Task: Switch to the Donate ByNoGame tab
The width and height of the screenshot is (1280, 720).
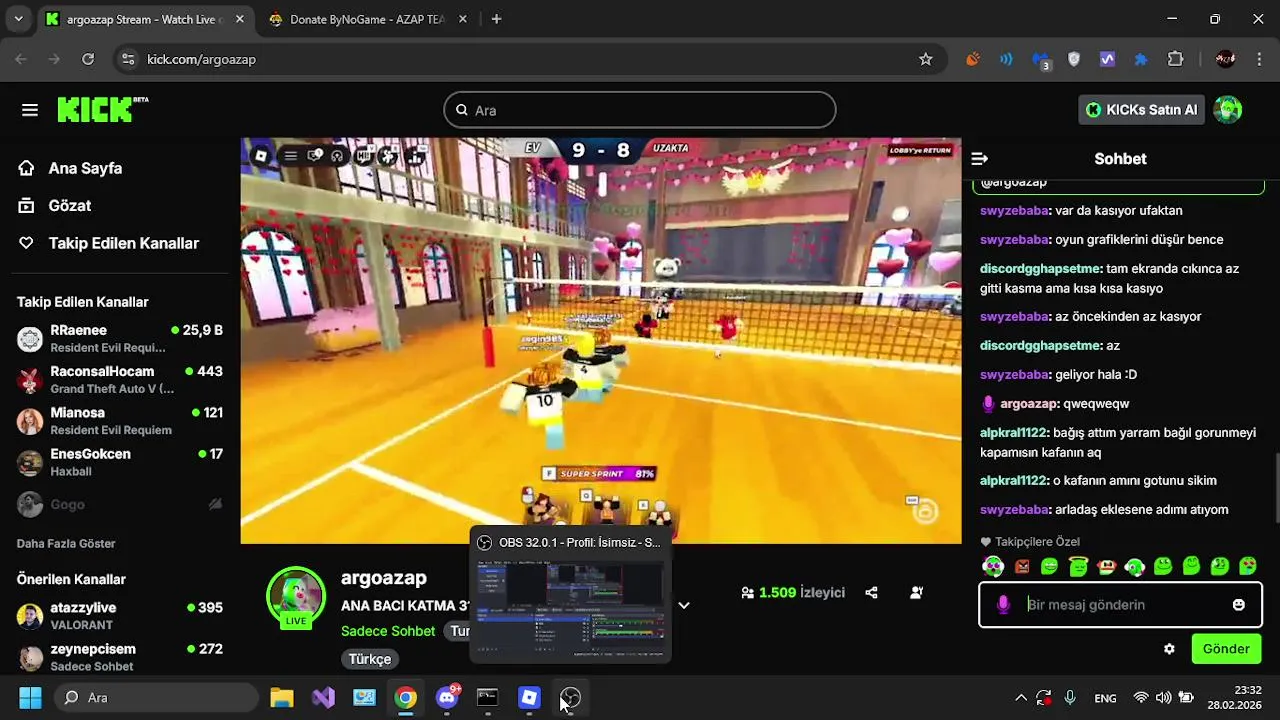Action: pyautogui.click(x=366, y=19)
